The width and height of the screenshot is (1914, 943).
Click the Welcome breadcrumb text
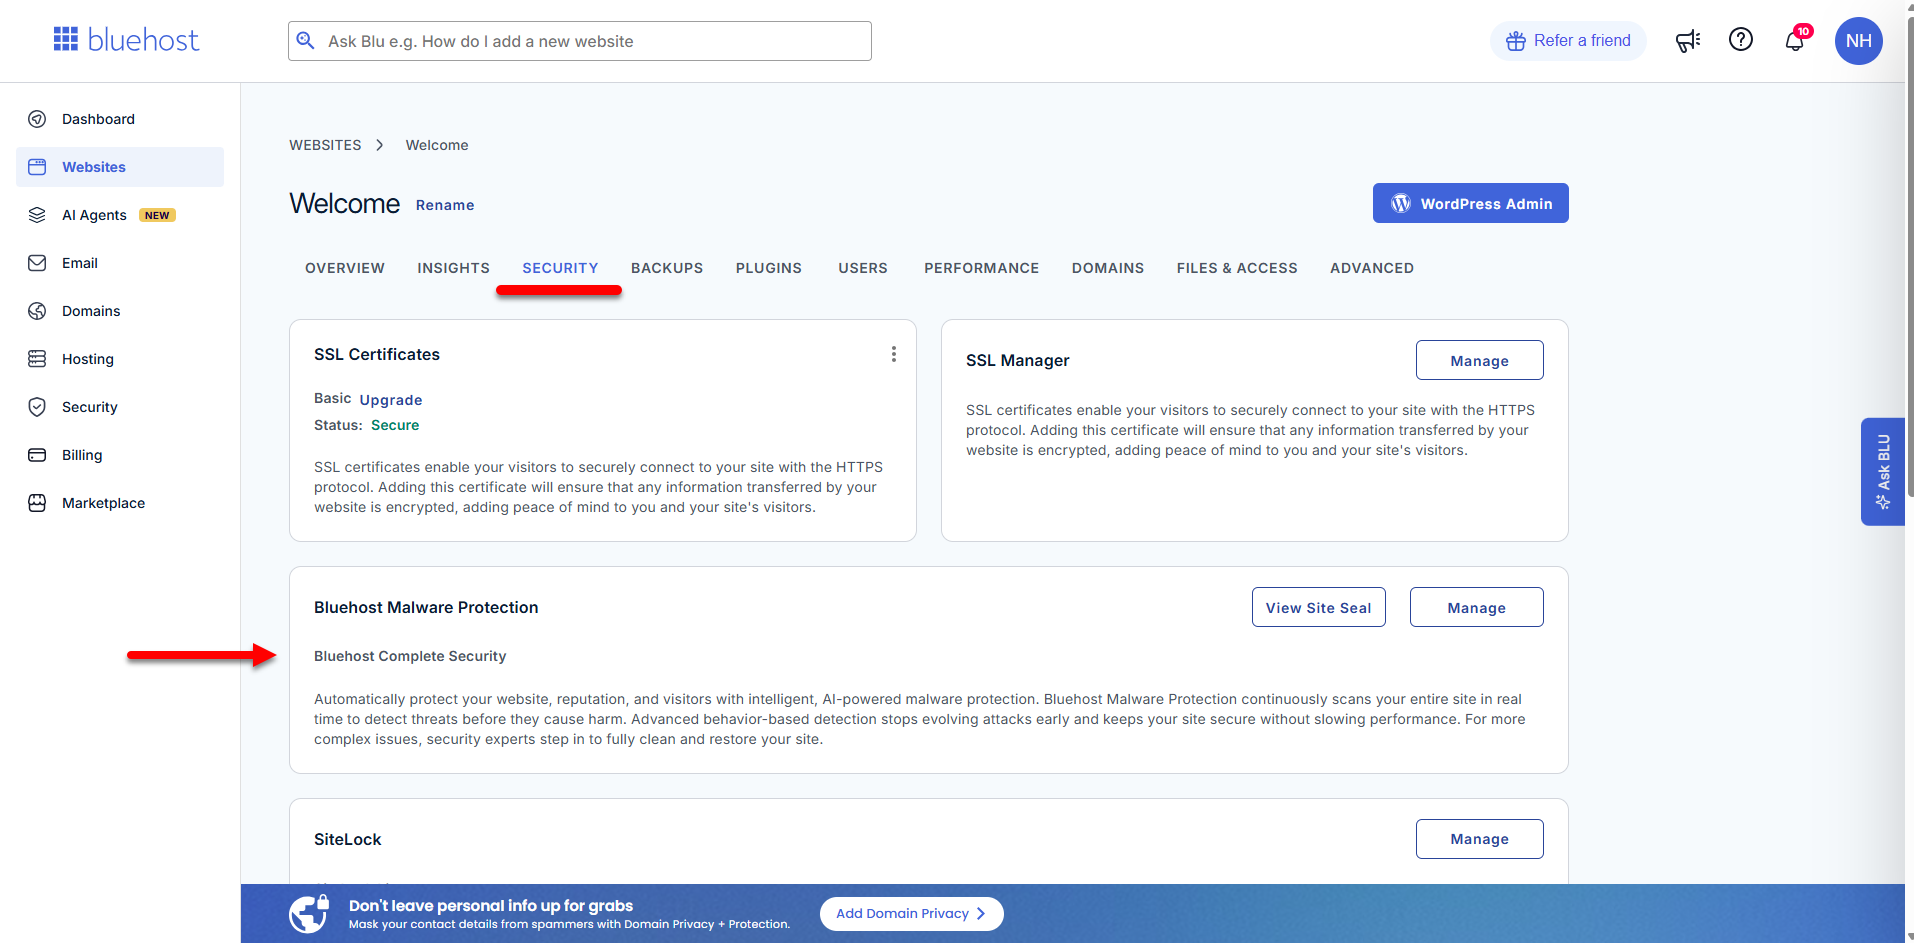(x=437, y=145)
